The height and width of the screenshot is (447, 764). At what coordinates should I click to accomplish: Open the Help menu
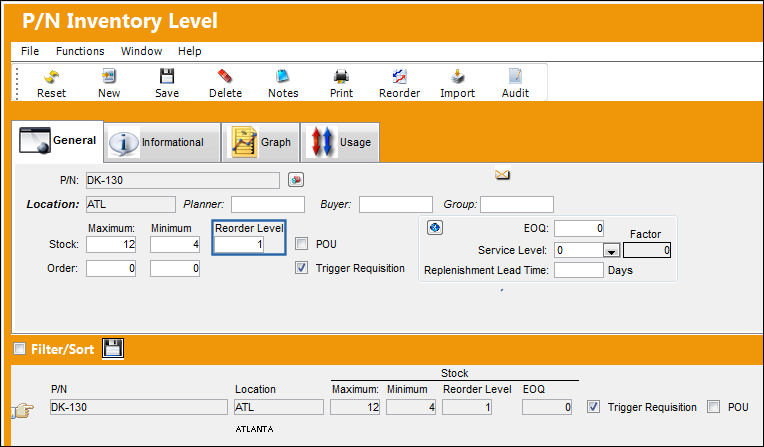click(190, 51)
